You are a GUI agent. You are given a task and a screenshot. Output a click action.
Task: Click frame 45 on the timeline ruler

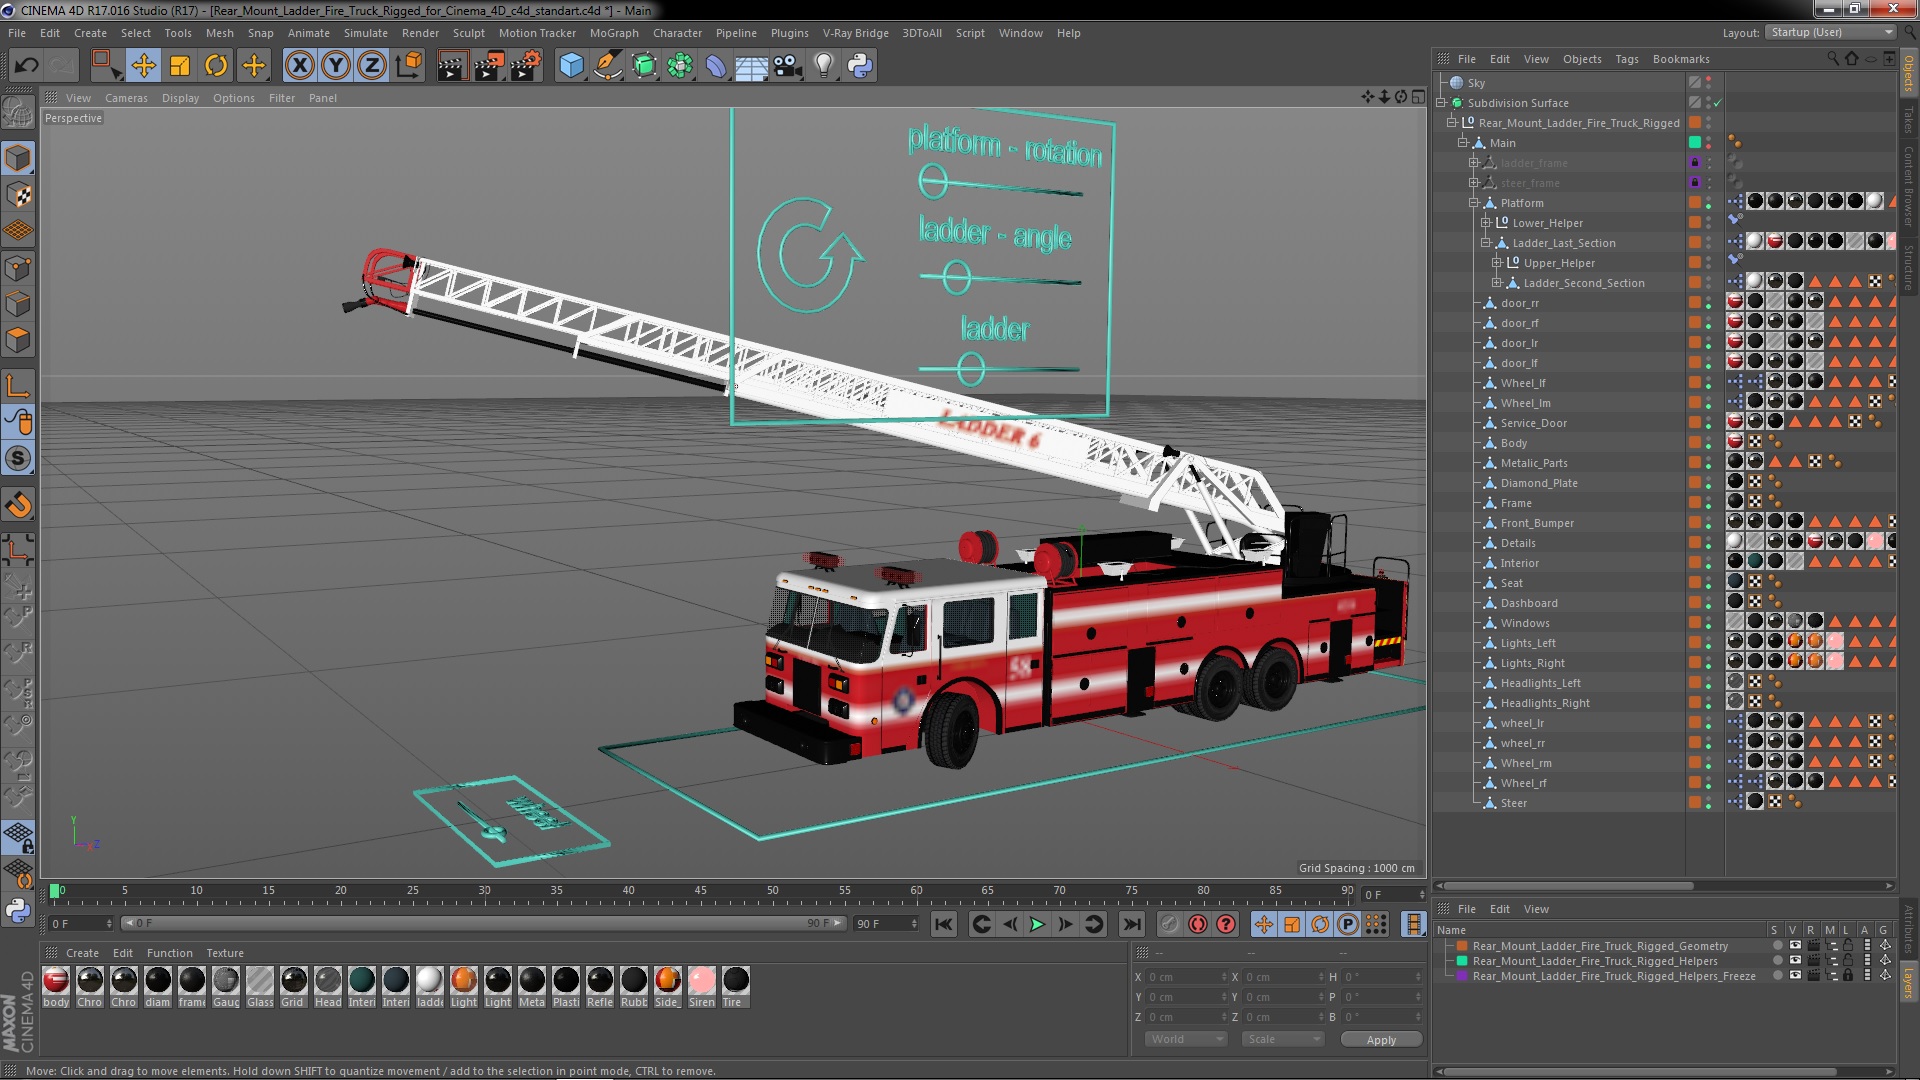click(x=700, y=891)
